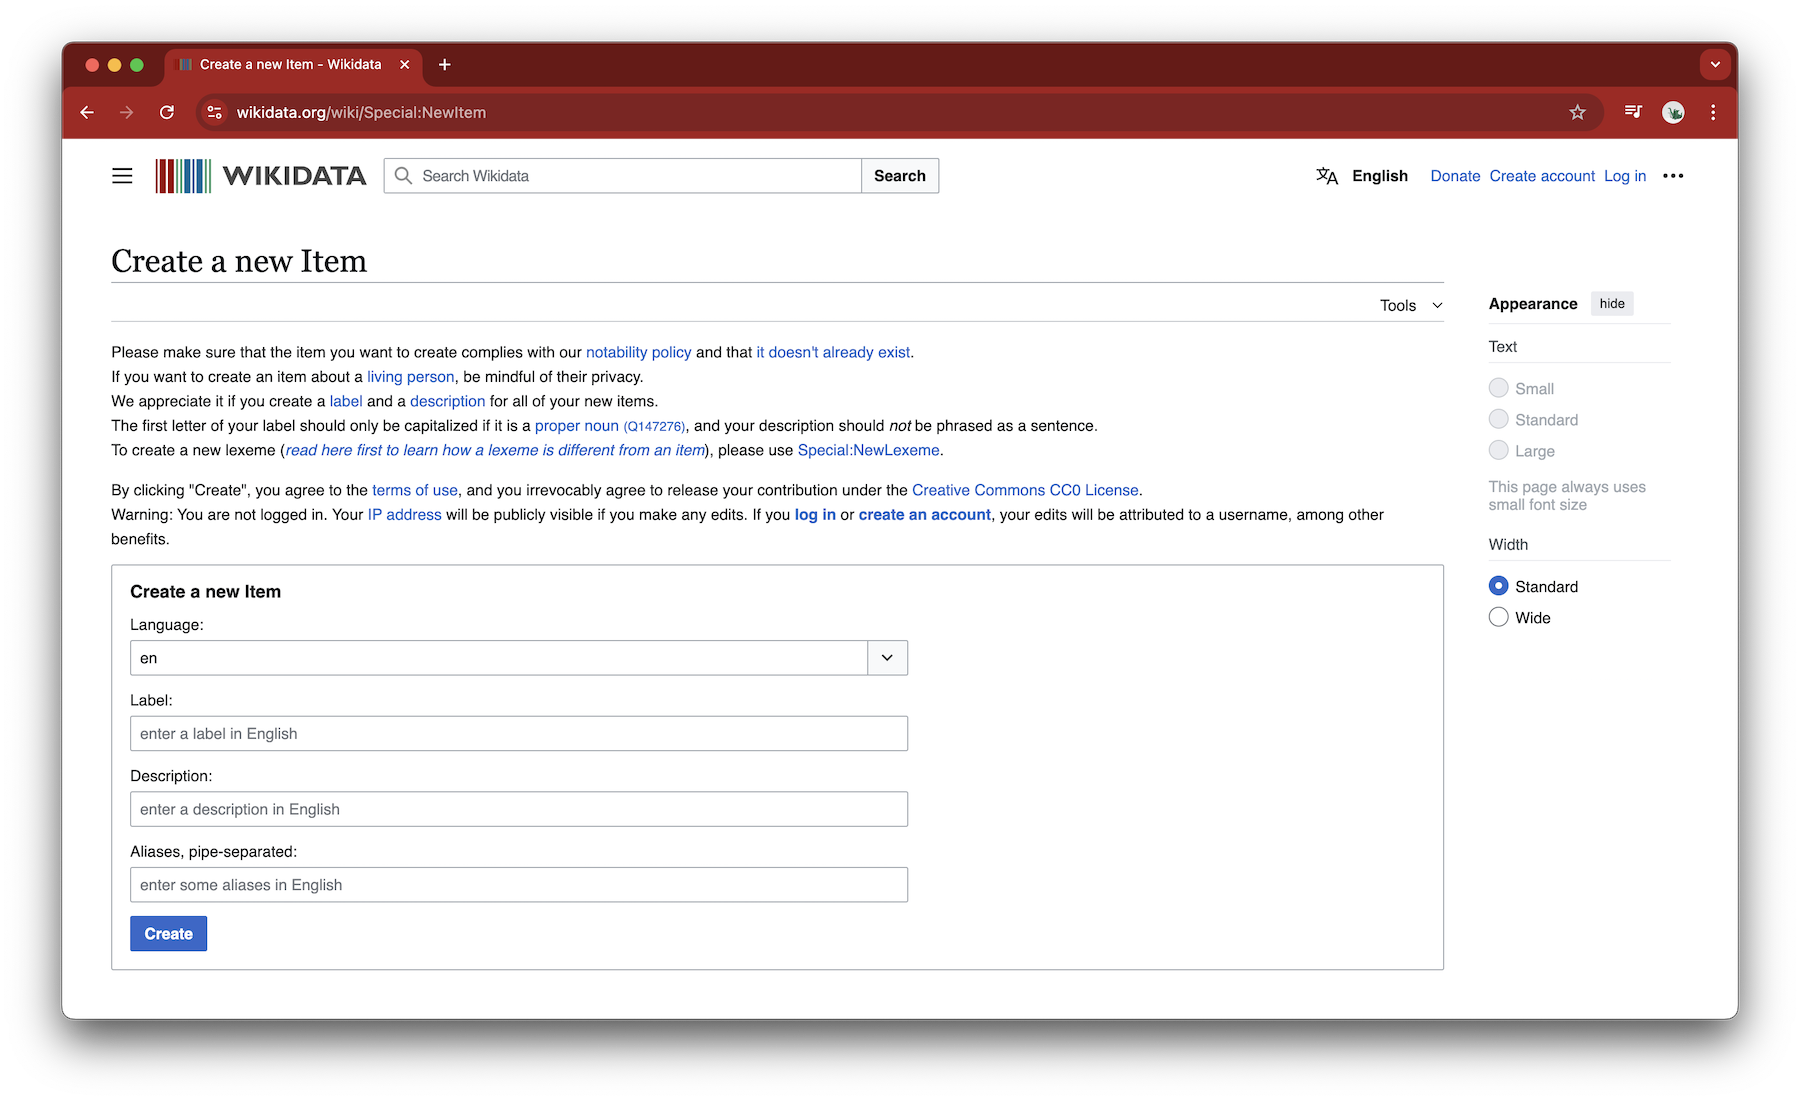Select the Large text size
1800x1101 pixels.
point(1498,450)
